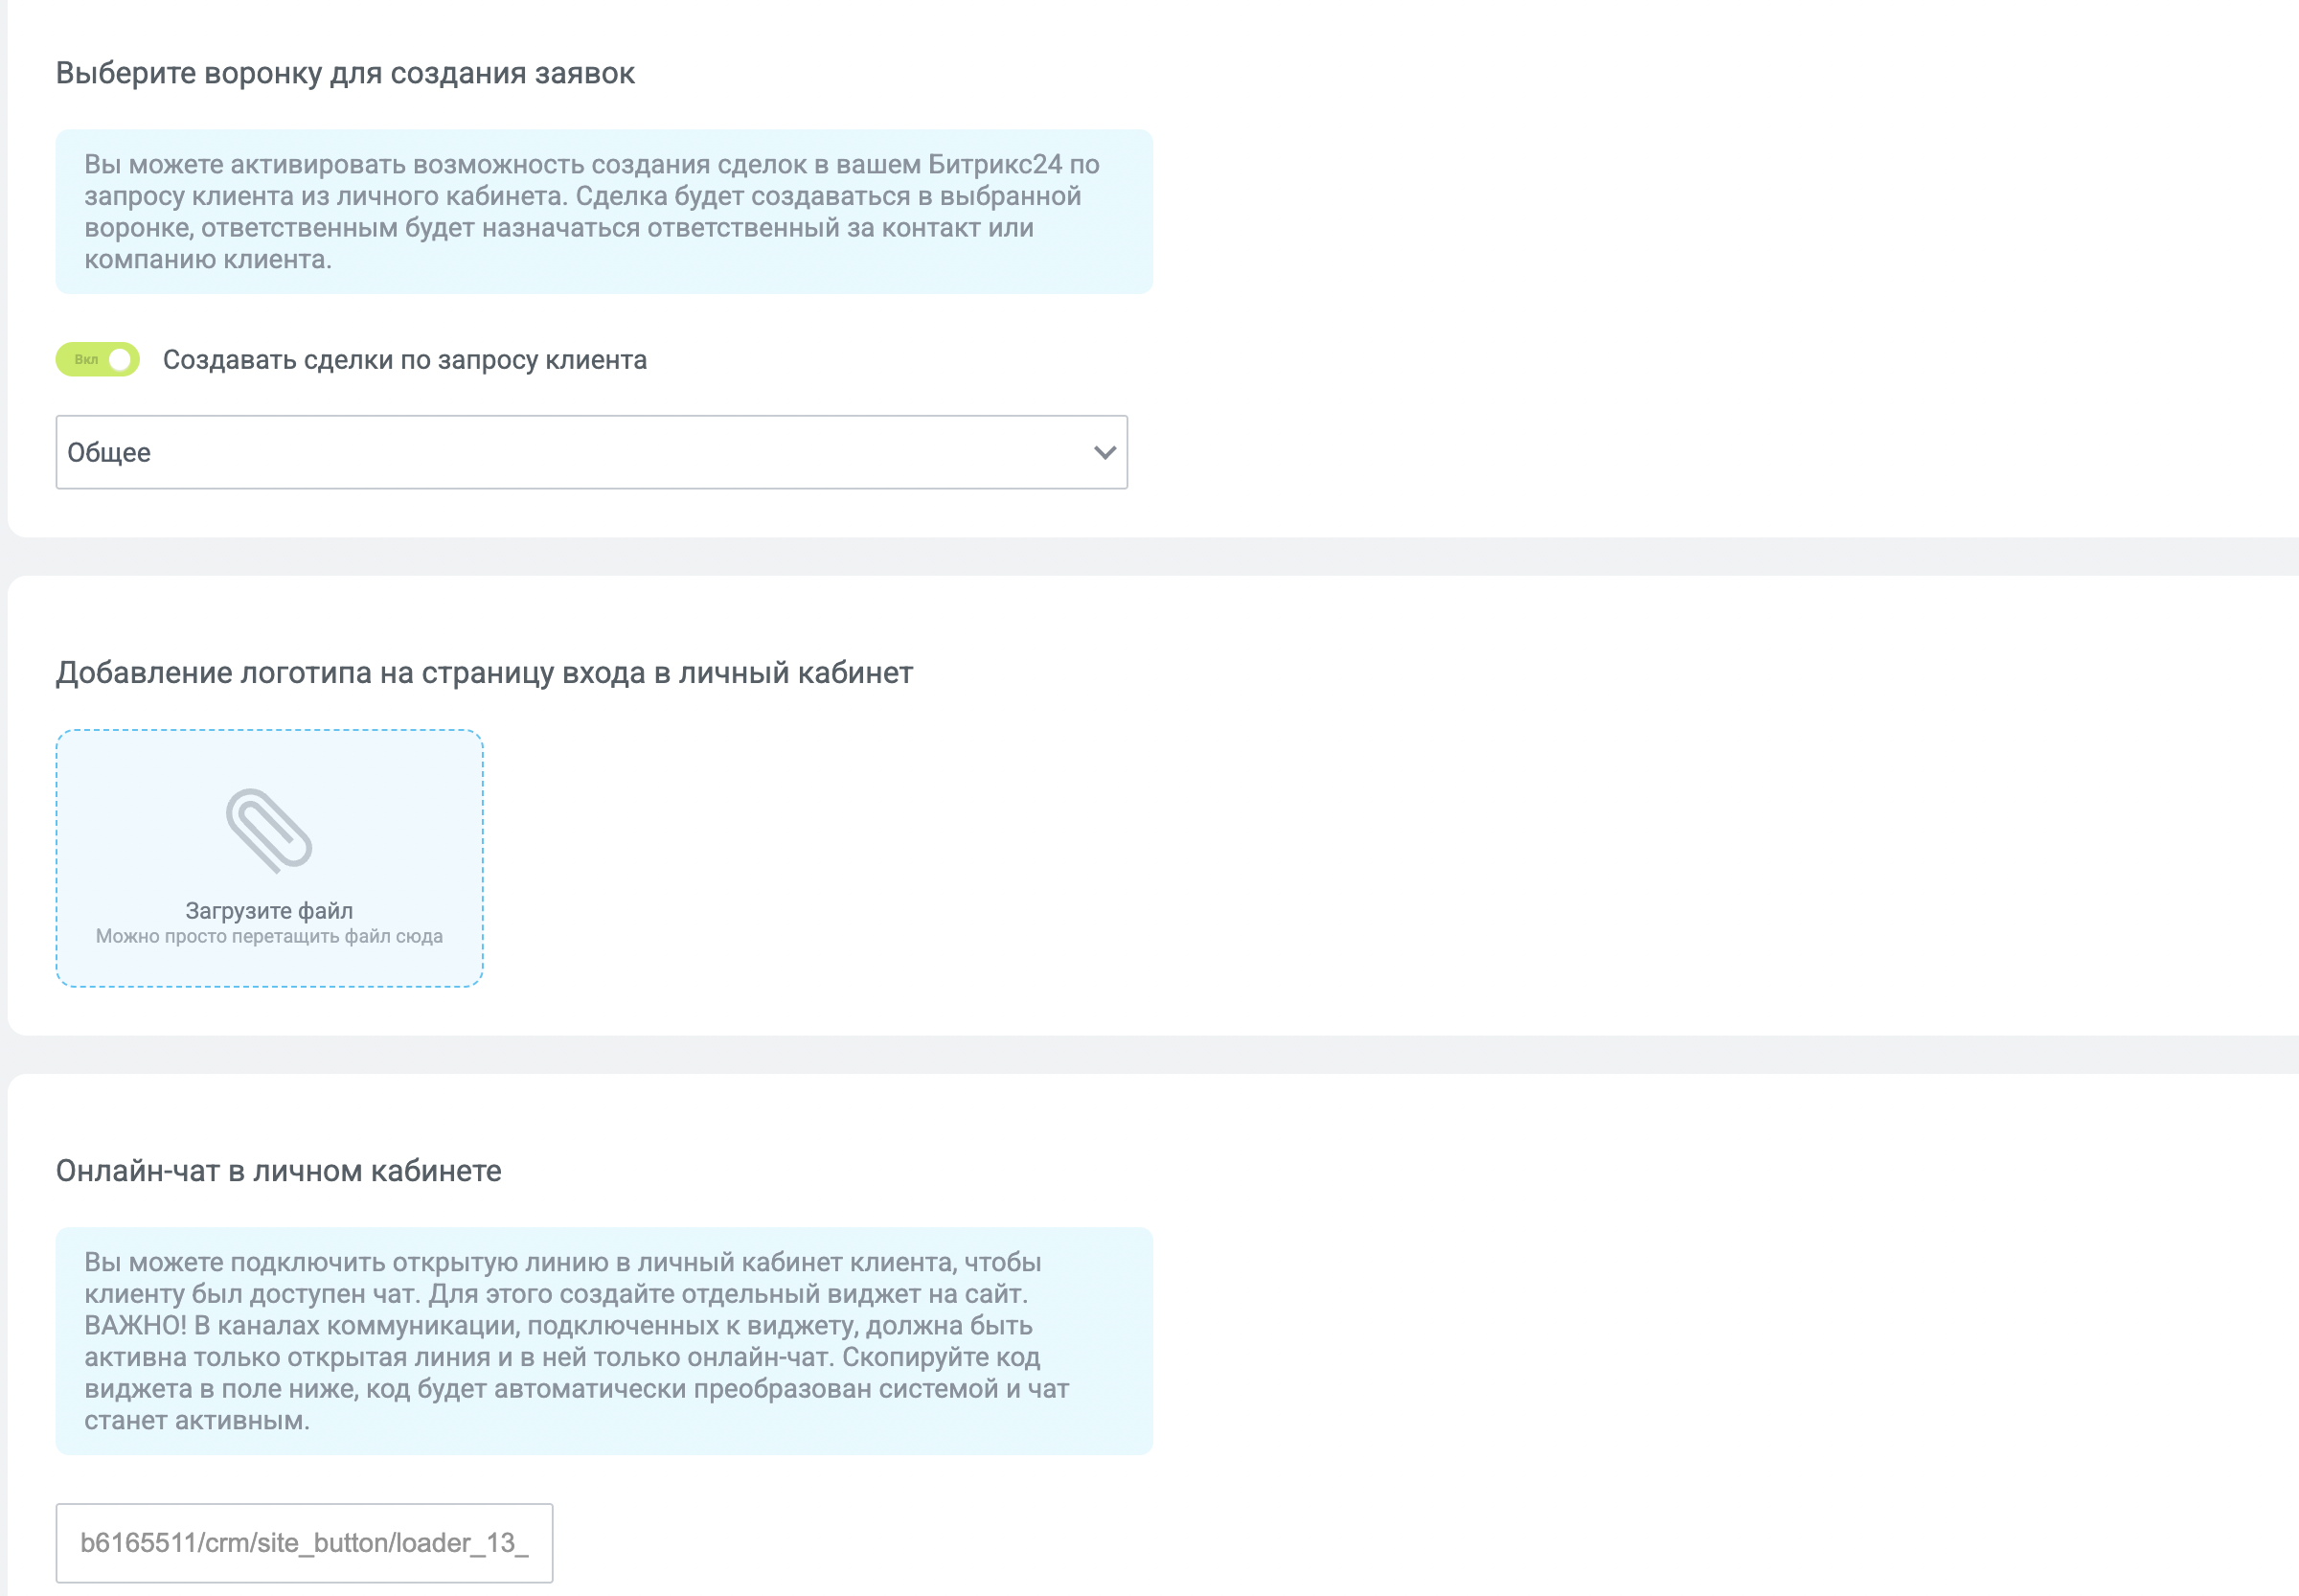The width and height of the screenshot is (2299, 1596).
Task: Click the blue info box about Битрикс24 deals
Action: (604, 212)
